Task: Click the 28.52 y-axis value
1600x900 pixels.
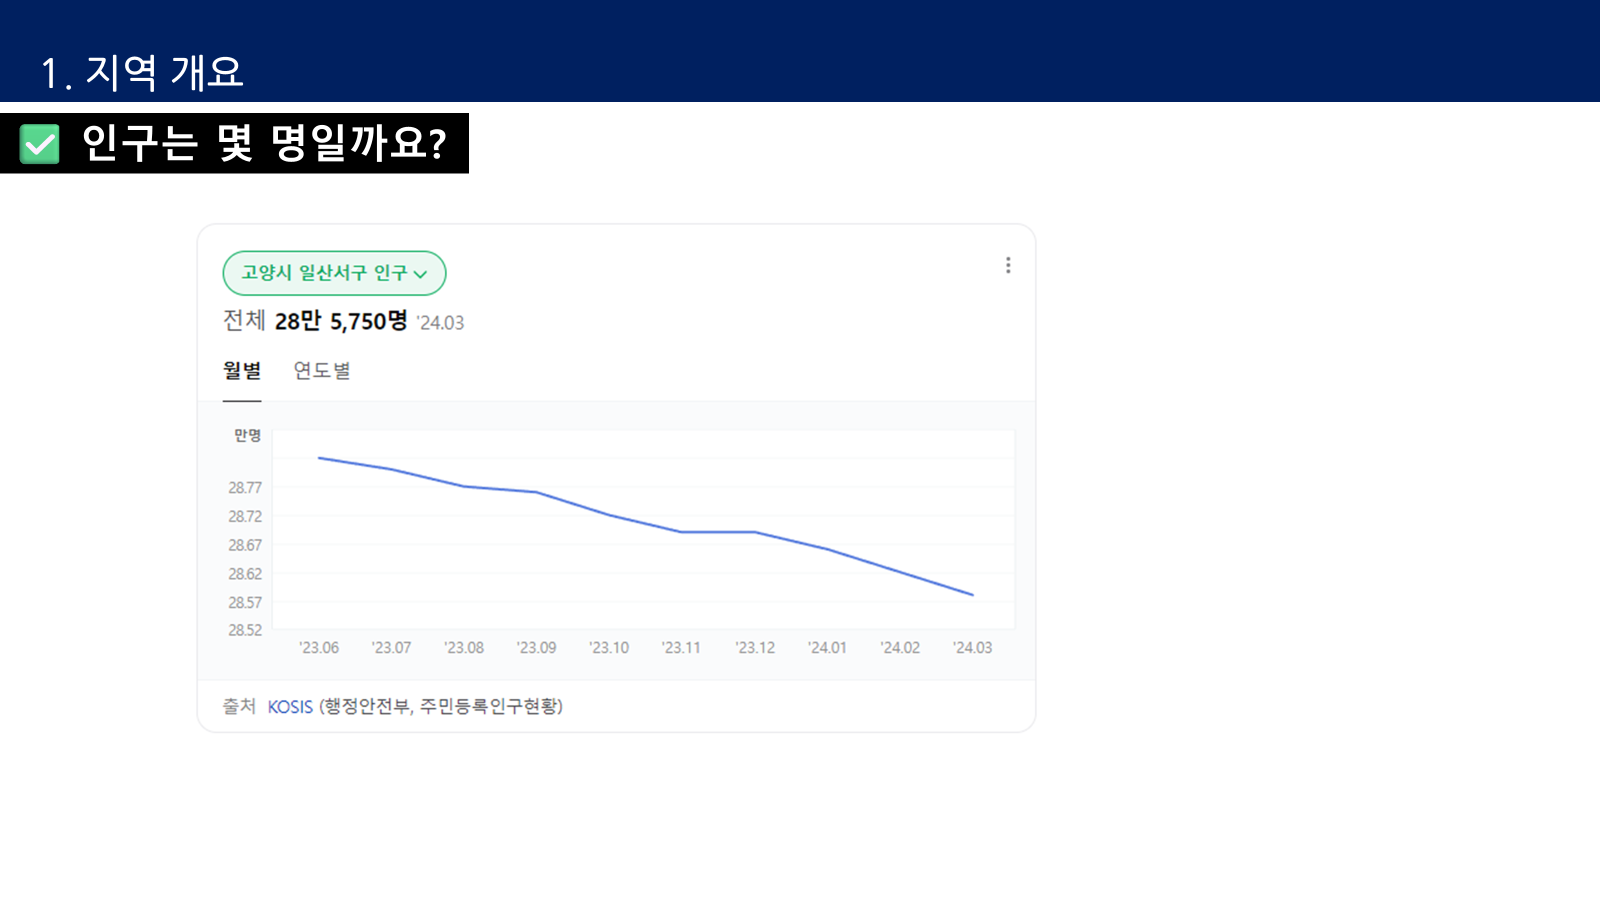Action: [x=245, y=631]
